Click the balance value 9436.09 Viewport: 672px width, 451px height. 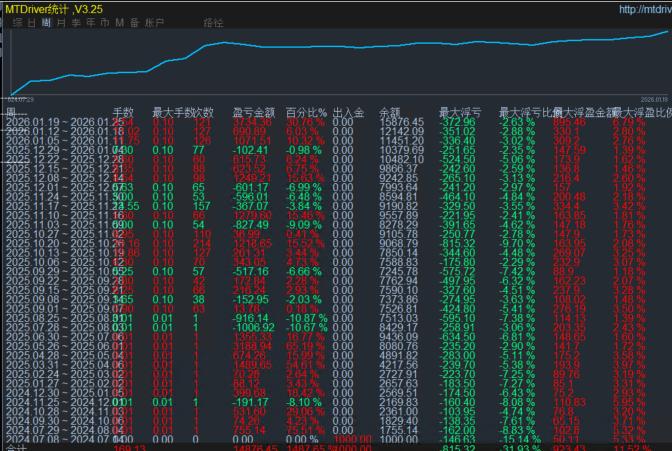tap(399, 337)
